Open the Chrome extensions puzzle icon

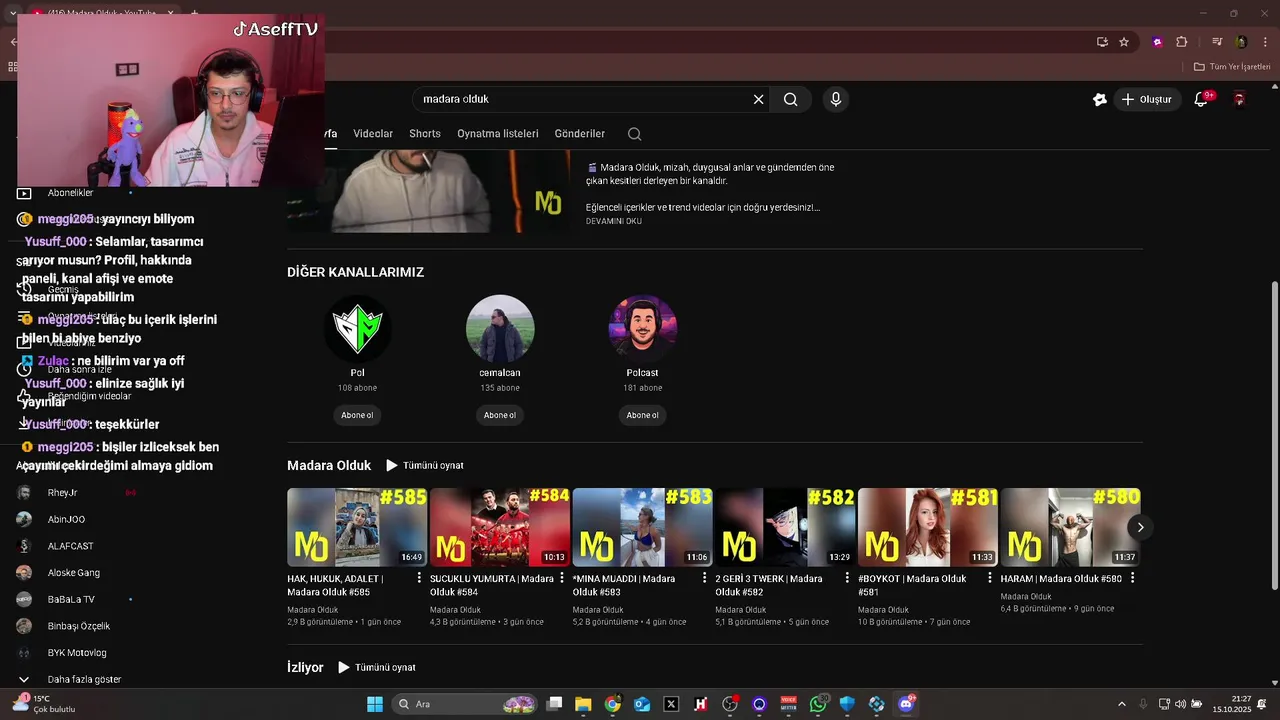click(1182, 42)
